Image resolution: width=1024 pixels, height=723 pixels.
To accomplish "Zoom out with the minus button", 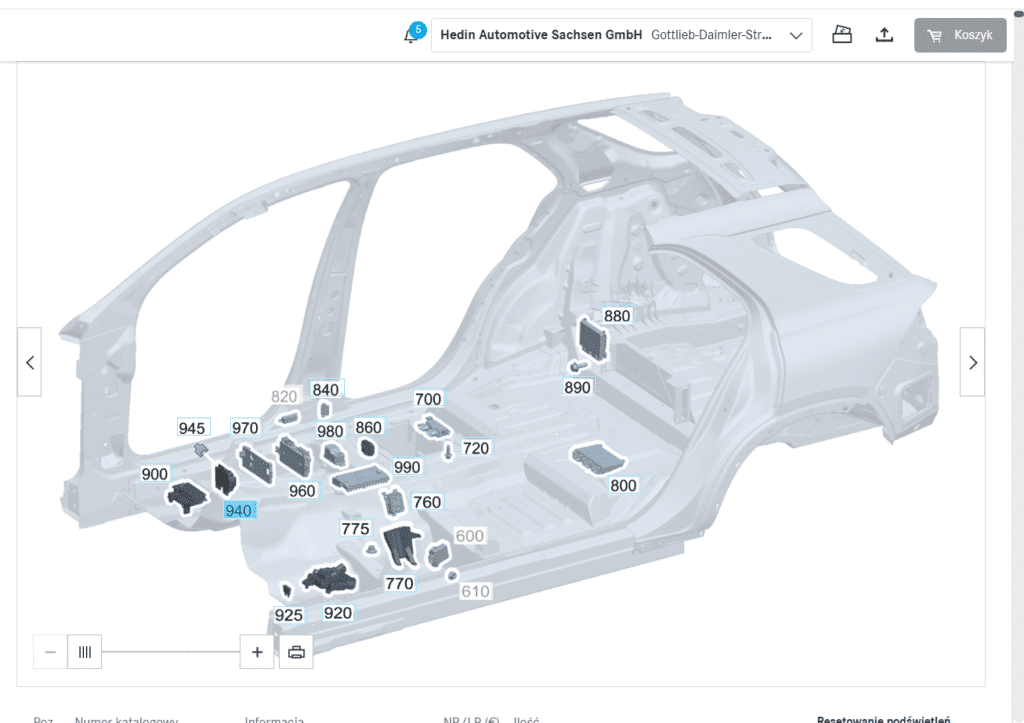I will (x=50, y=652).
